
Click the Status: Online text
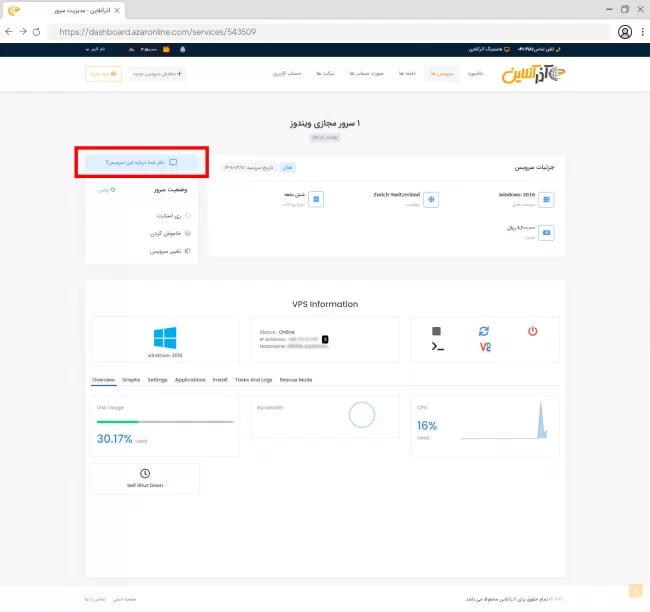tap(277, 332)
